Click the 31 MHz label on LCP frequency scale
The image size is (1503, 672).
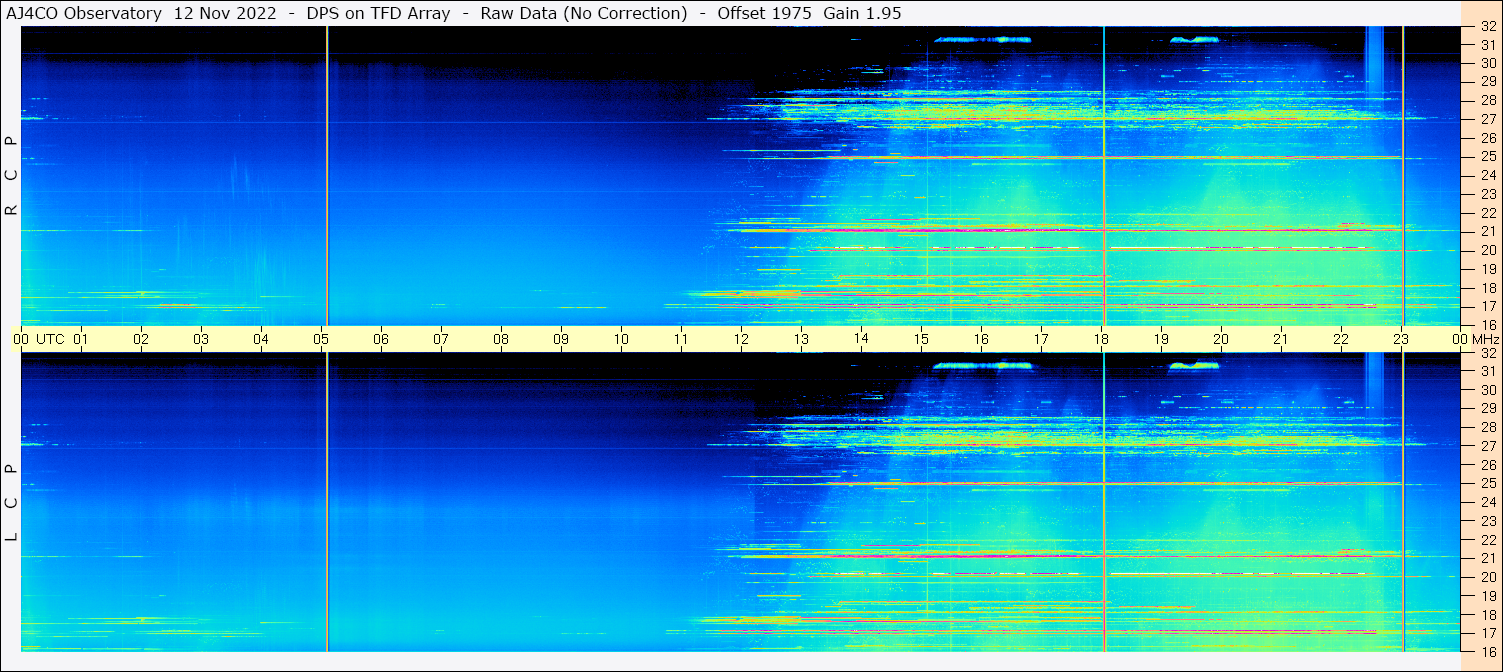coord(1488,371)
